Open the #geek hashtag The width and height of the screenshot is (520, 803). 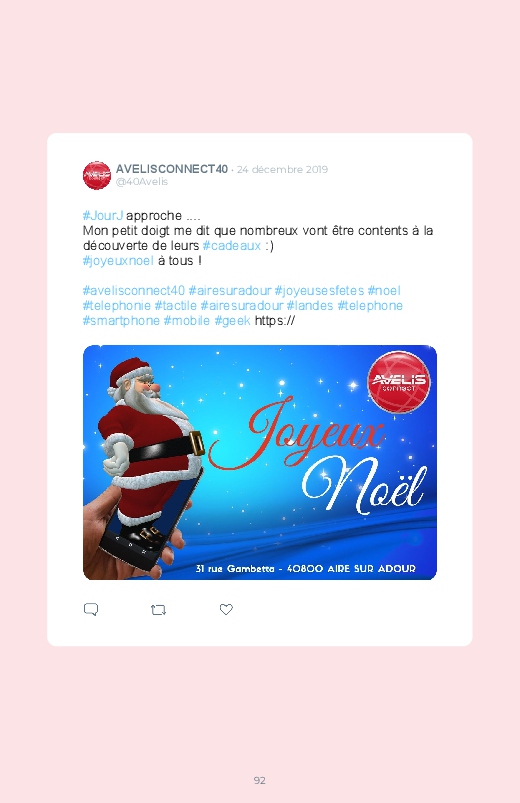coord(233,321)
